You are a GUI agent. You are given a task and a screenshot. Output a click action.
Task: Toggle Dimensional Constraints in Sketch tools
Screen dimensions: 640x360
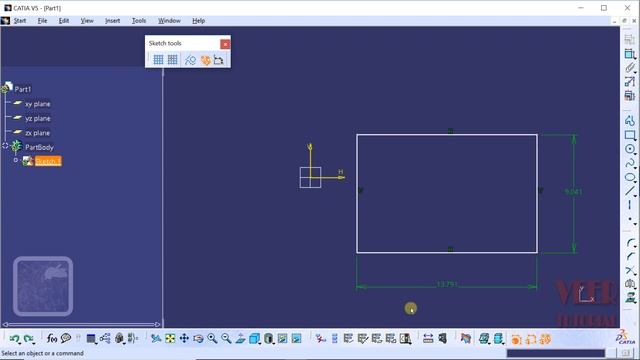pos(219,60)
